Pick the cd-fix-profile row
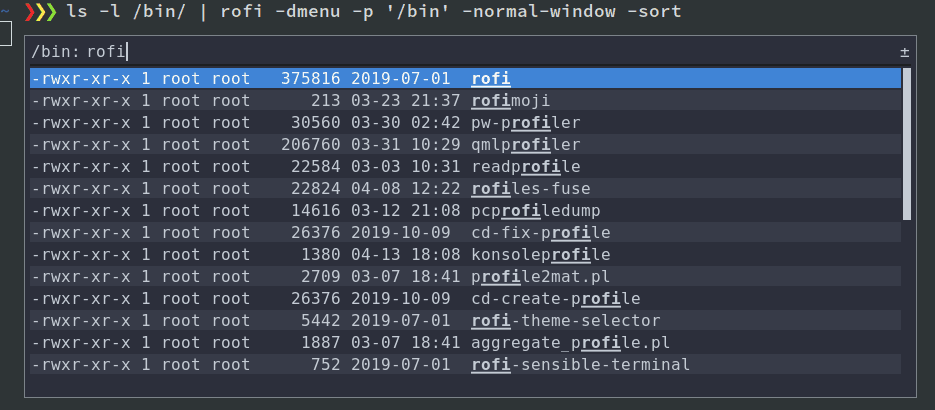The width and height of the screenshot is (935, 410). click(x=465, y=232)
